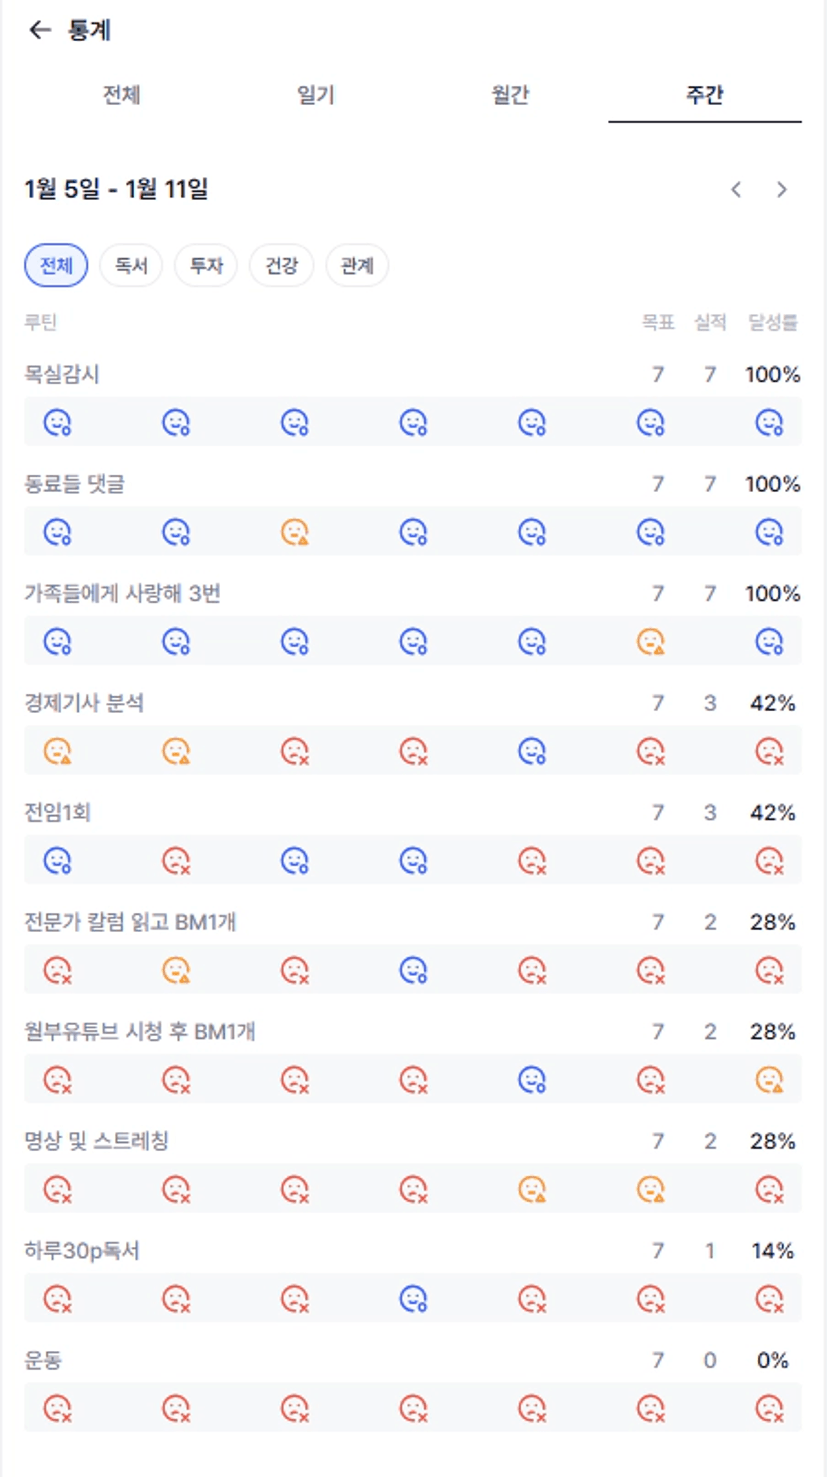Screen dimensions: 827x1477
Task: Switch to the 전체 statistics tab
Action: click(121, 96)
